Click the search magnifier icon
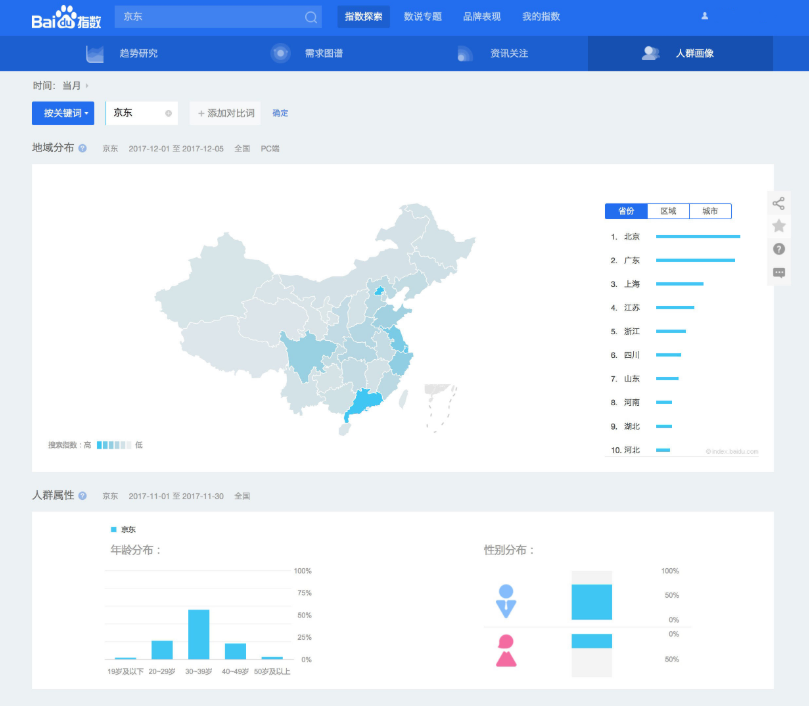Screen dimensions: 809x706 [x=311, y=17]
